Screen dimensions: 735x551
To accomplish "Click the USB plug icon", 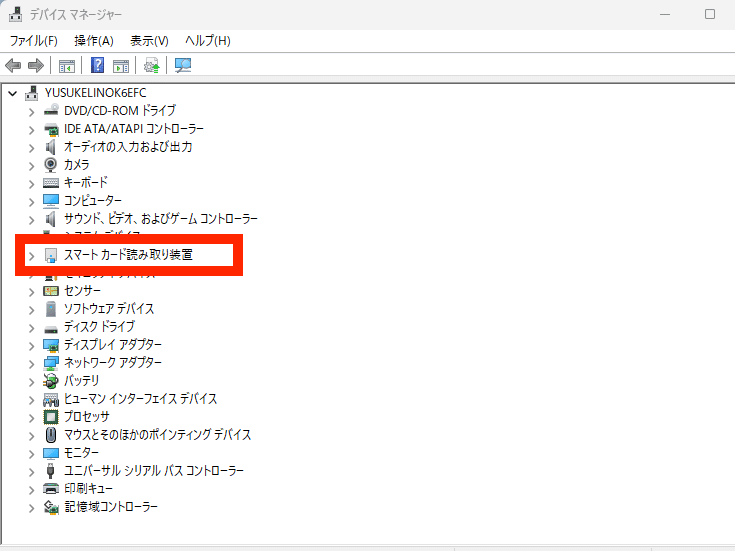I will pos(51,470).
